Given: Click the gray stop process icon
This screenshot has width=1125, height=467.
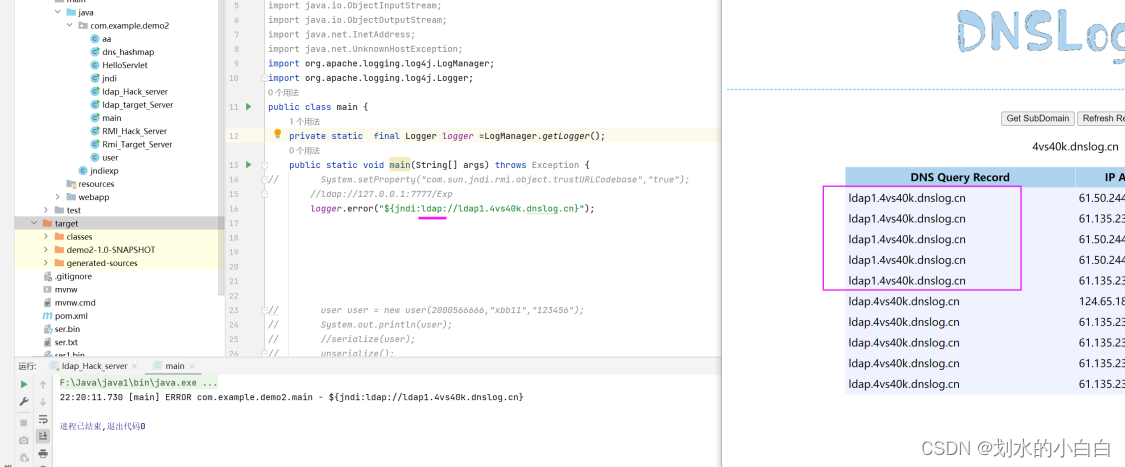Looking at the screenshot, I should pos(24,423).
